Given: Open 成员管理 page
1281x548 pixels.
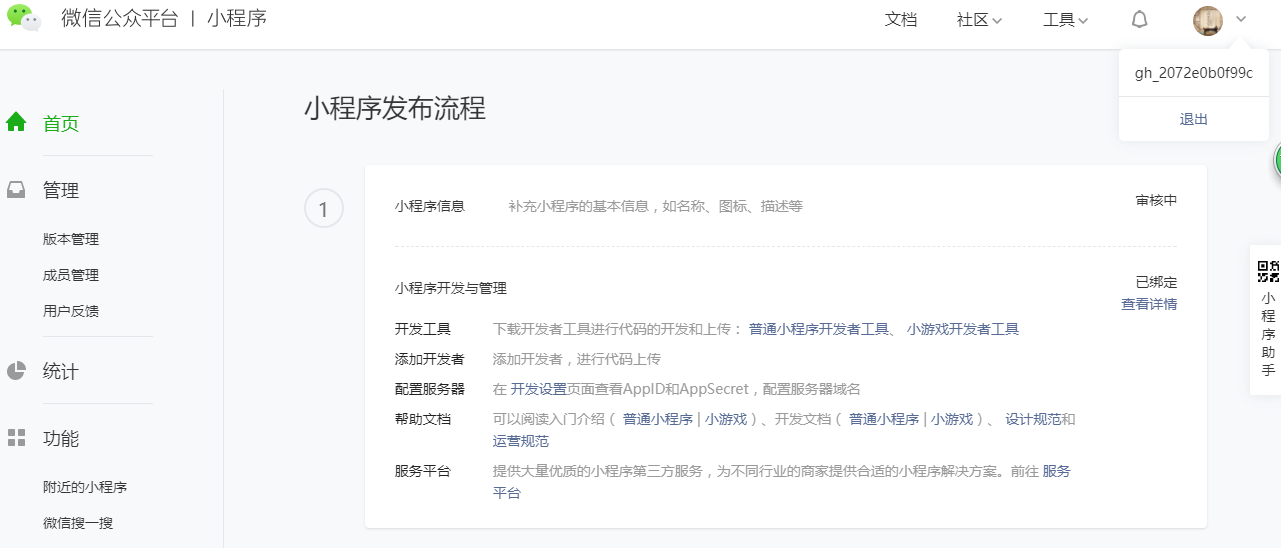Looking at the screenshot, I should click(71, 275).
